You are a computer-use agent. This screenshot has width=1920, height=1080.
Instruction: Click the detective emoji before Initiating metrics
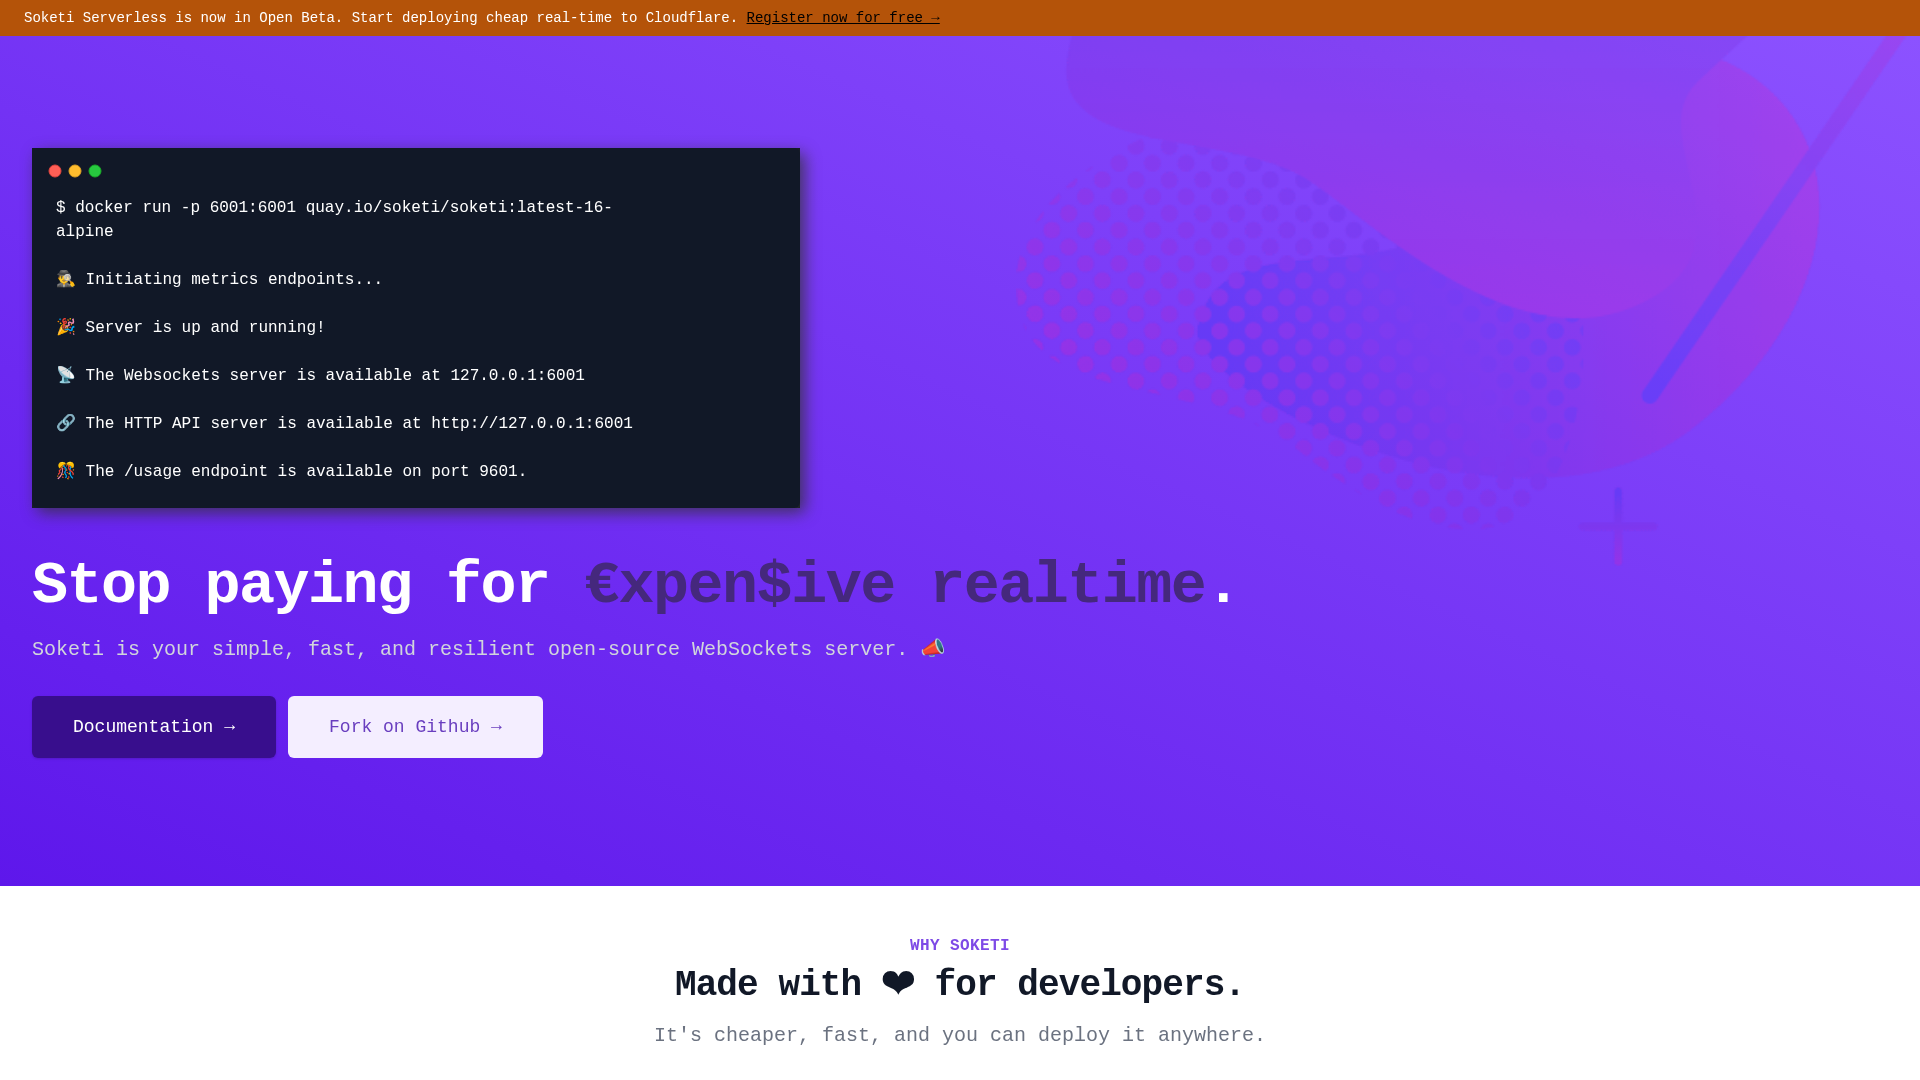pyautogui.click(x=66, y=279)
